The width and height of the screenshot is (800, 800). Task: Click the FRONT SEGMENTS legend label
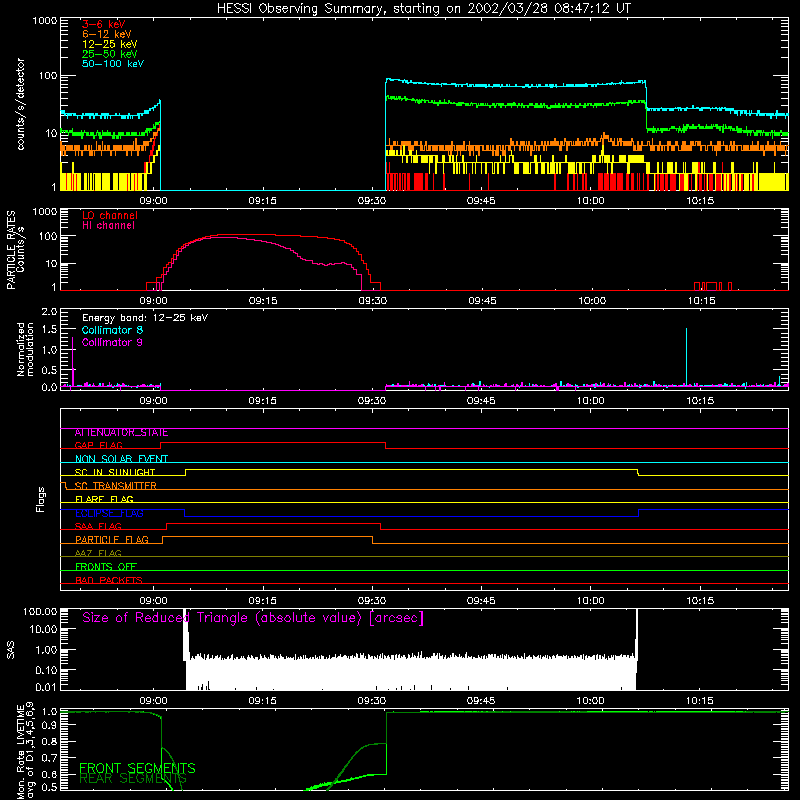(x=137, y=768)
